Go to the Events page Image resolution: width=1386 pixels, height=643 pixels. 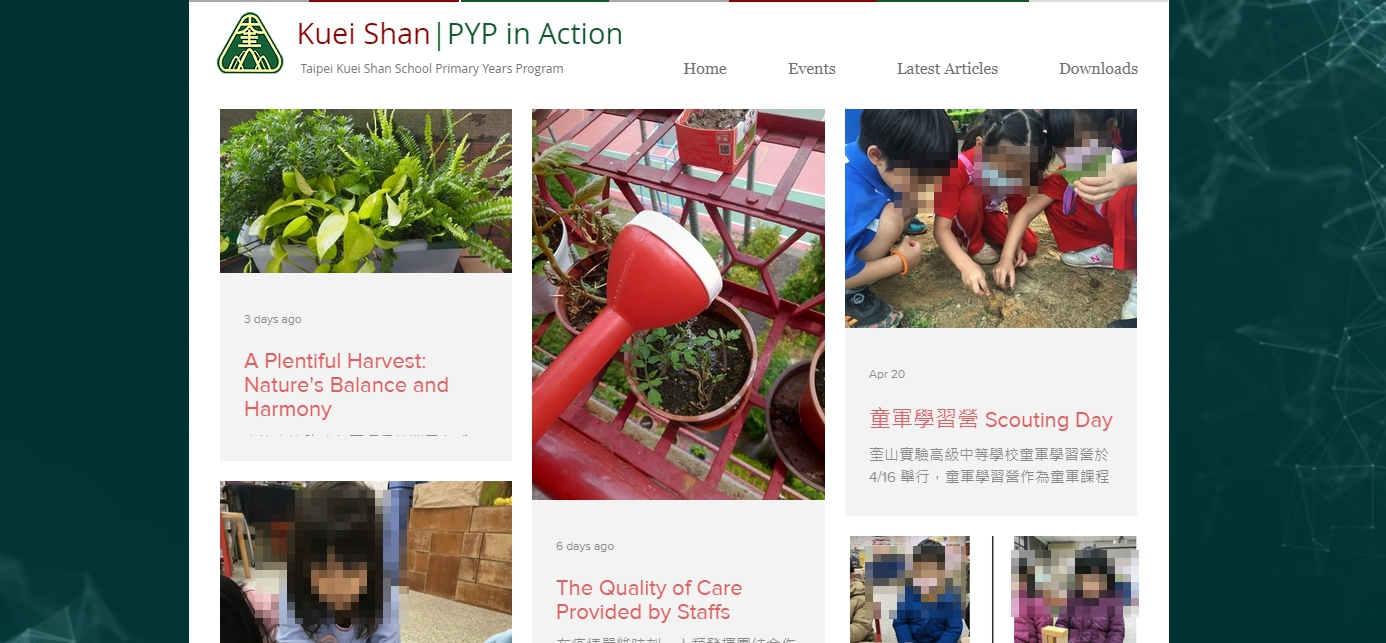(x=812, y=69)
